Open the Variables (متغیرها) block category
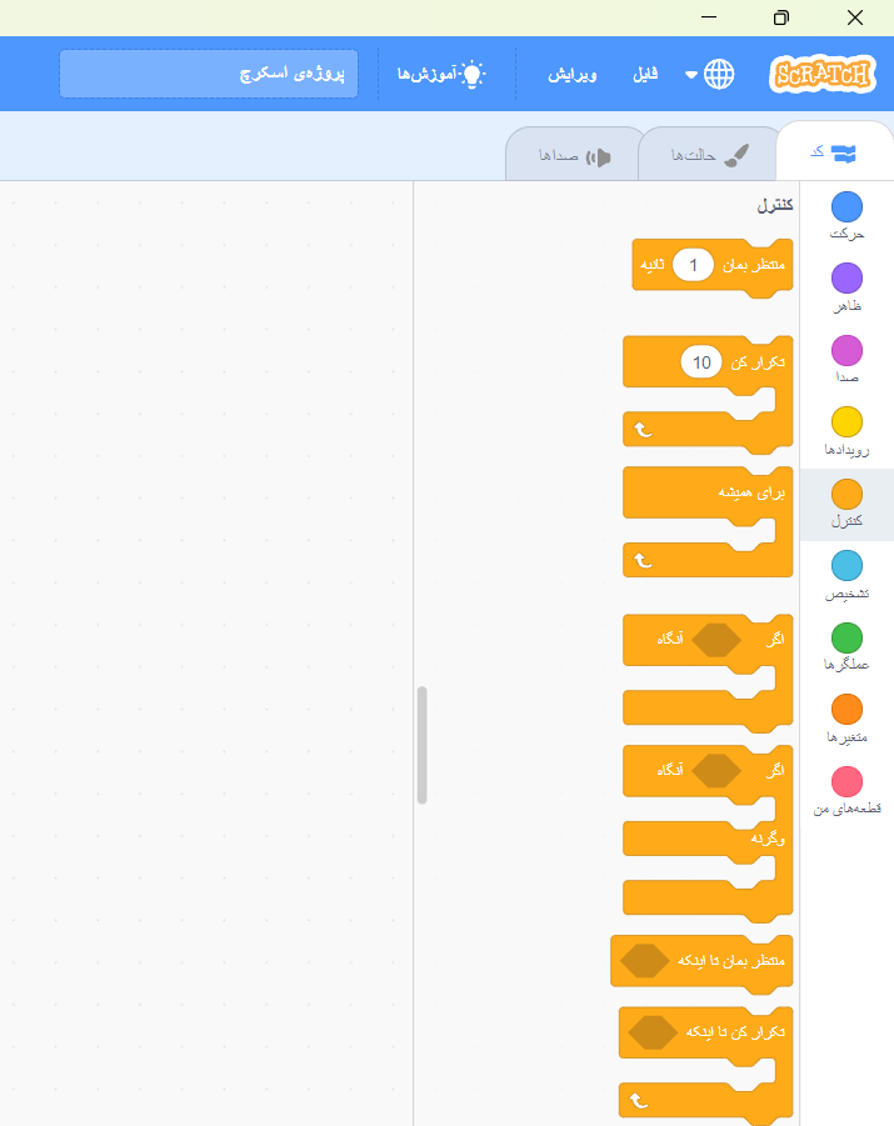The image size is (894, 1126). 847,718
